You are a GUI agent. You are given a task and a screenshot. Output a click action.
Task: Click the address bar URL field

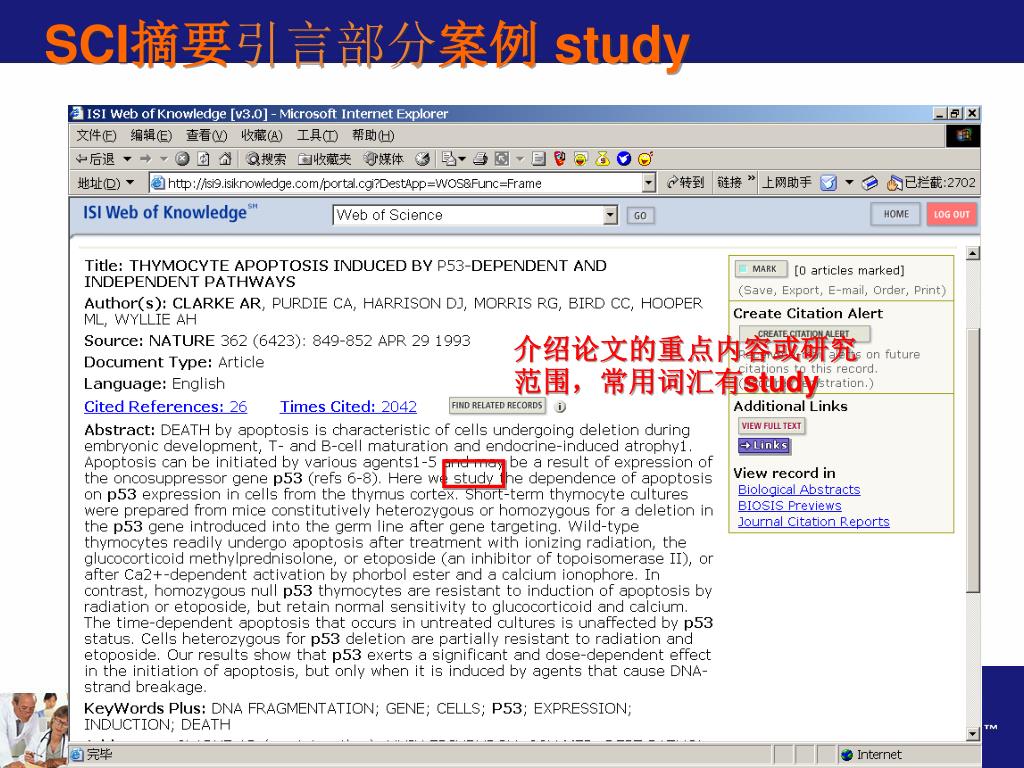[x=396, y=183]
